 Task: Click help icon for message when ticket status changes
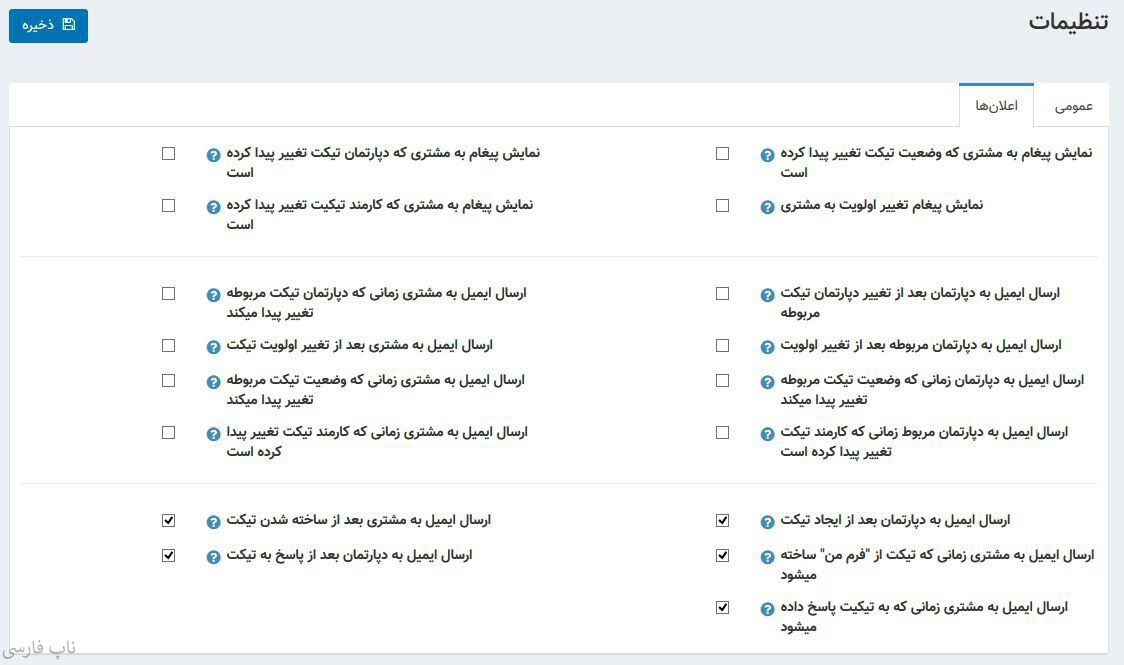click(x=767, y=155)
